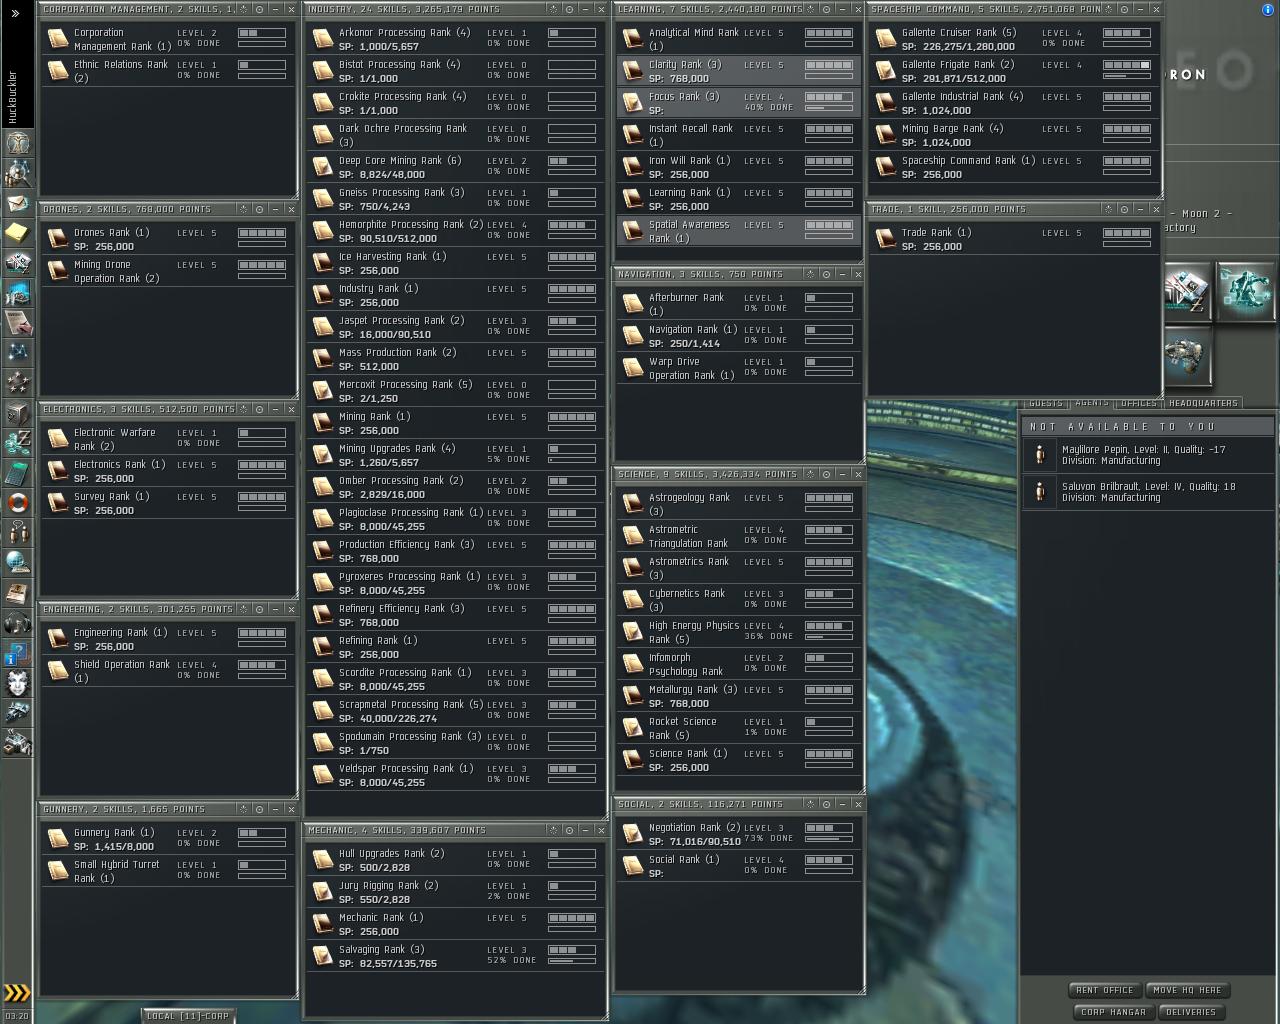Select the Mining Barge Rank (4) skill
The image size is (1280, 1024).
coord(1015,135)
